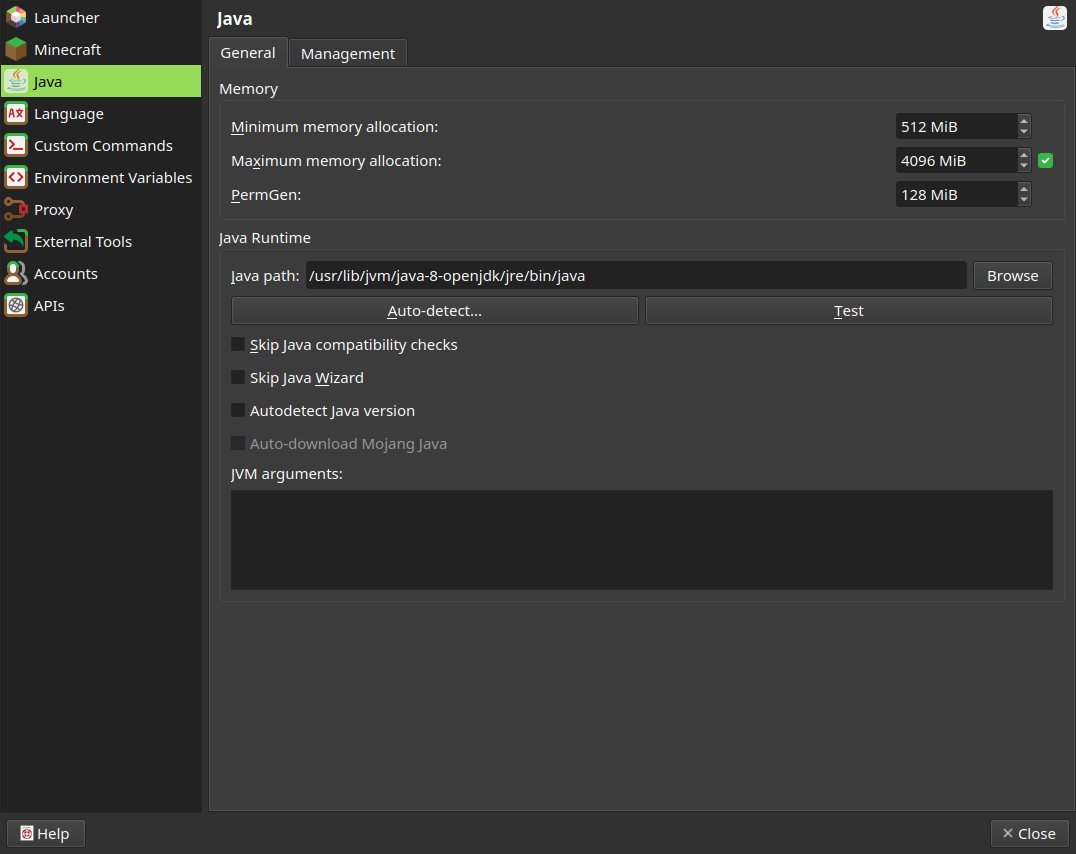Screen dimensions: 1076x854
Task: Tick the Autodetect Java version checkbox
Action: [238, 411]
